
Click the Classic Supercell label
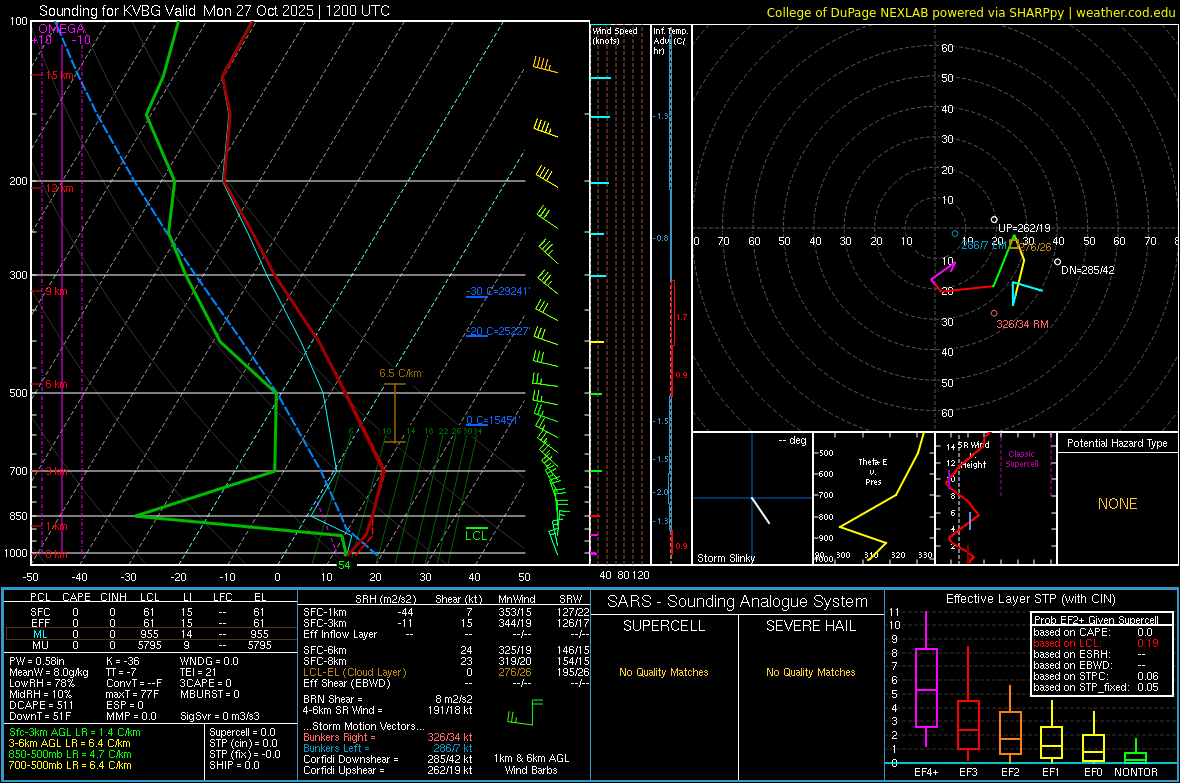(1021, 459)
